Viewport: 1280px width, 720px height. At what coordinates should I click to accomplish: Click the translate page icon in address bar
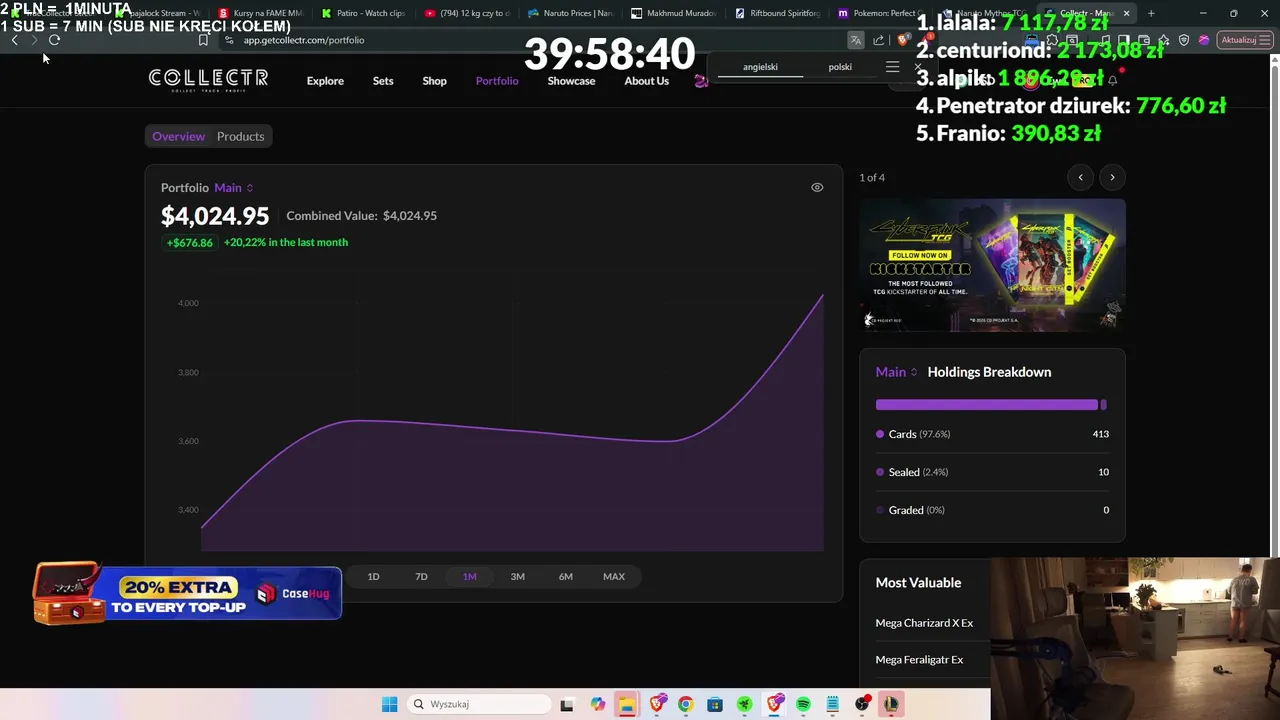[x=856, y=40]
